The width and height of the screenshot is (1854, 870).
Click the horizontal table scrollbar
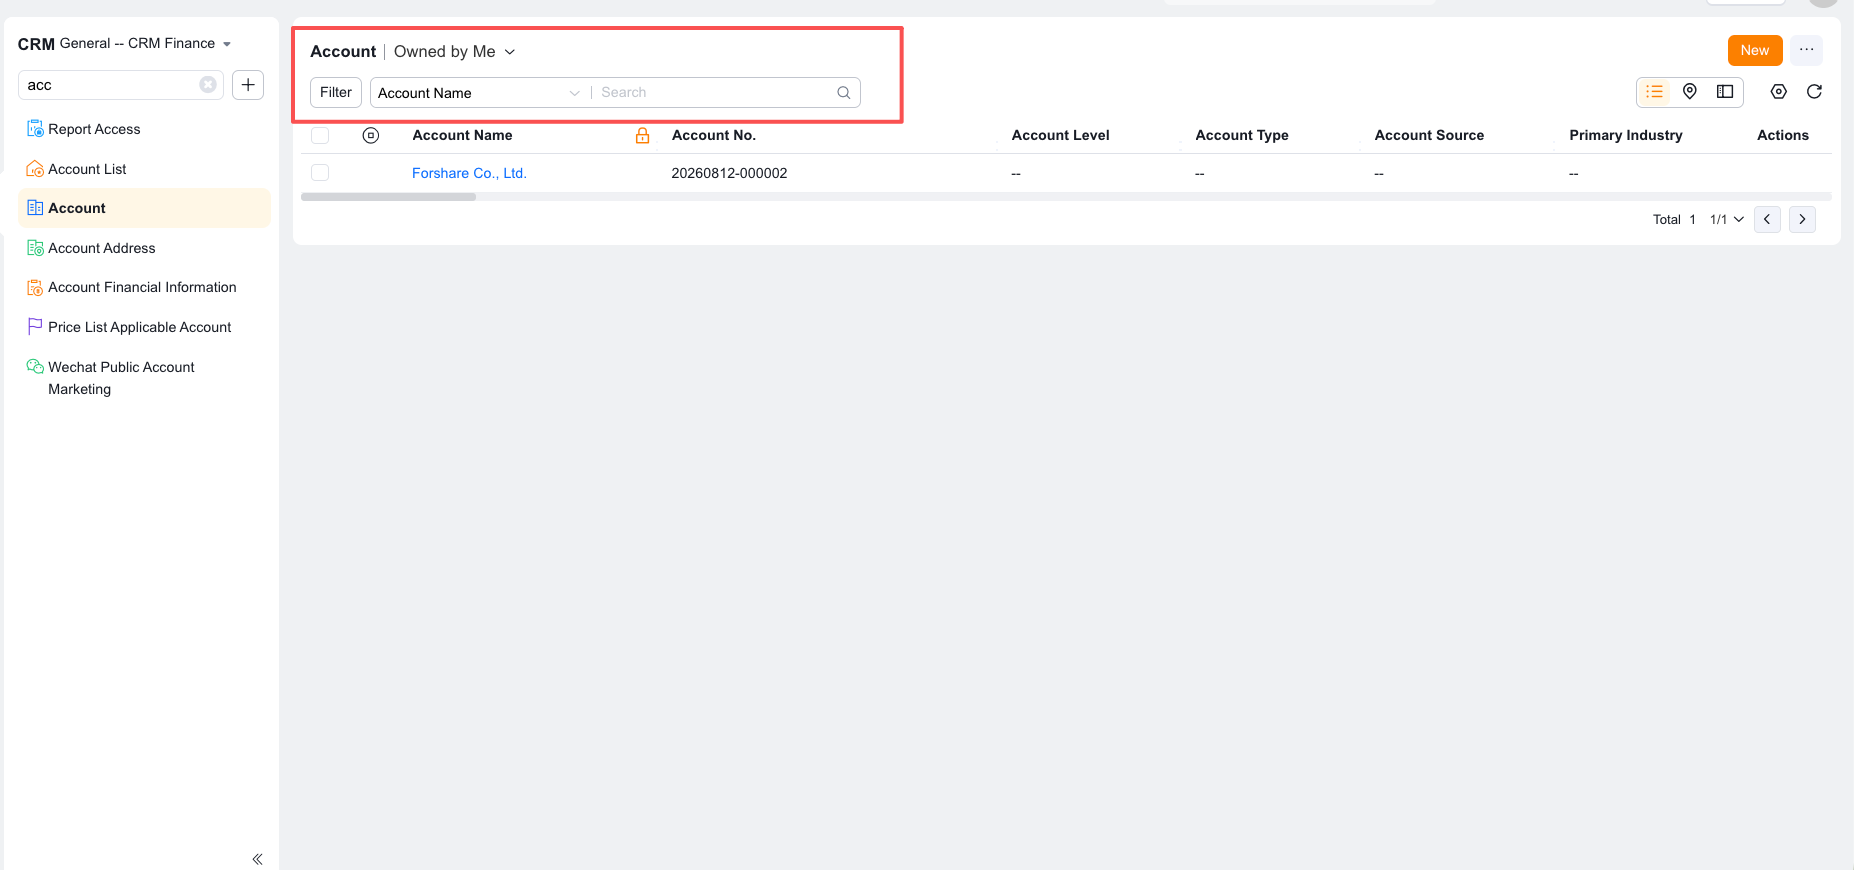(x=388, y=197)
